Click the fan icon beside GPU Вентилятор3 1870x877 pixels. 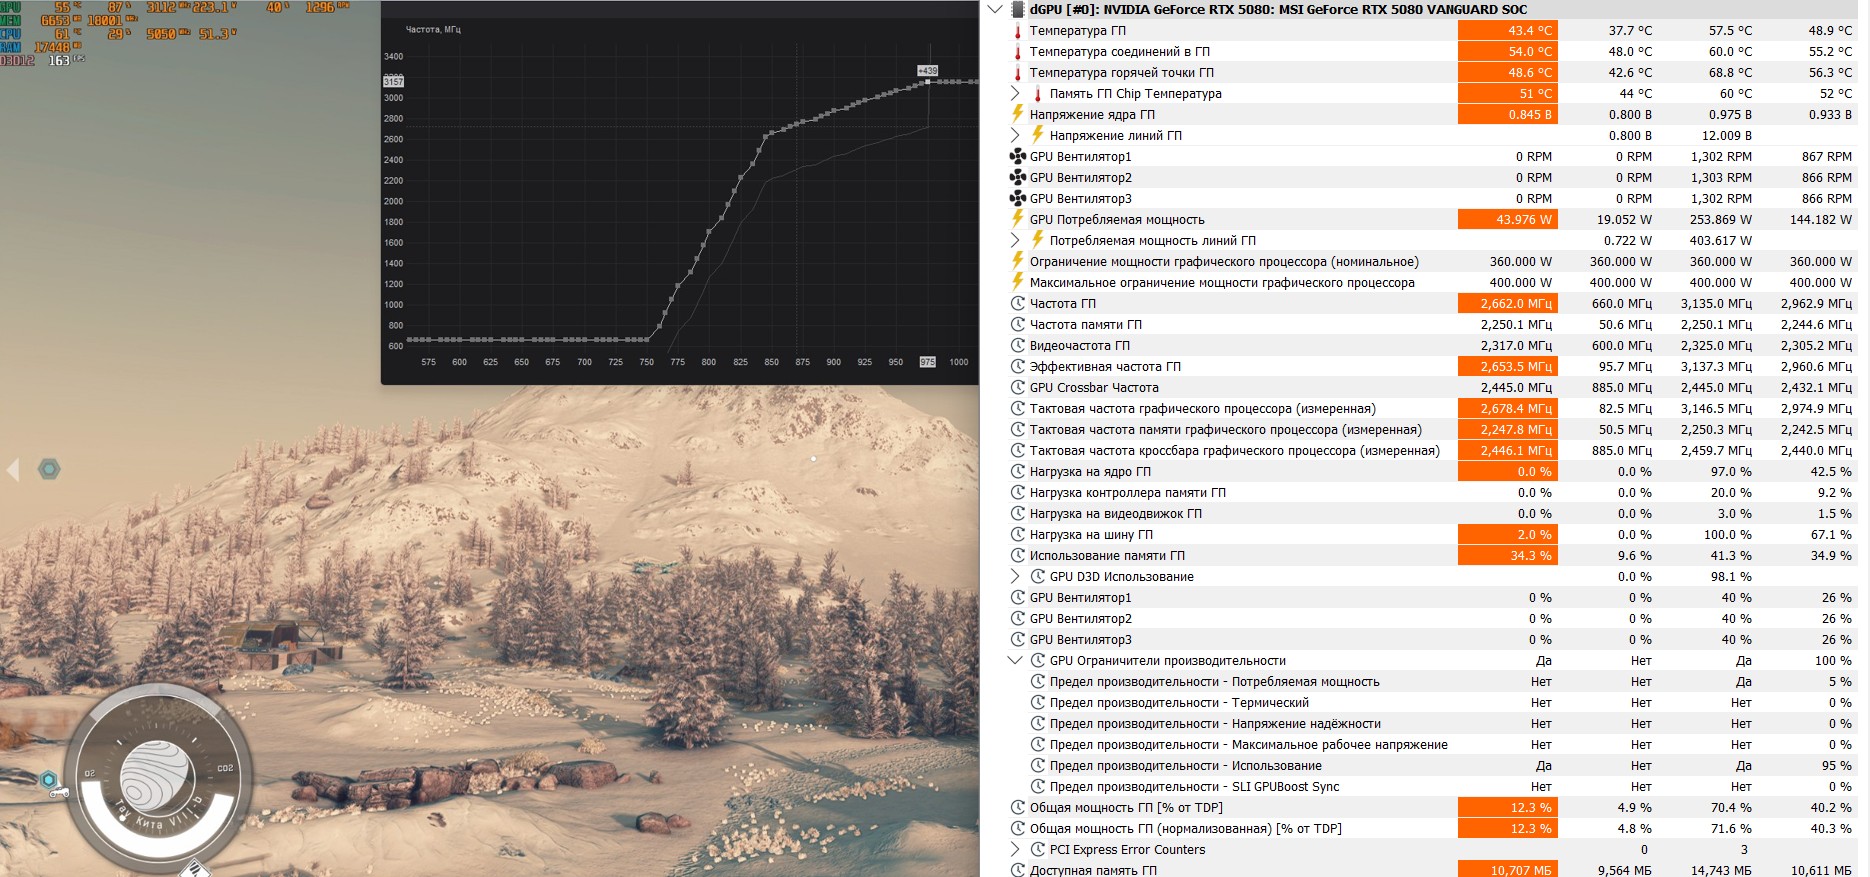point(1018,199)
